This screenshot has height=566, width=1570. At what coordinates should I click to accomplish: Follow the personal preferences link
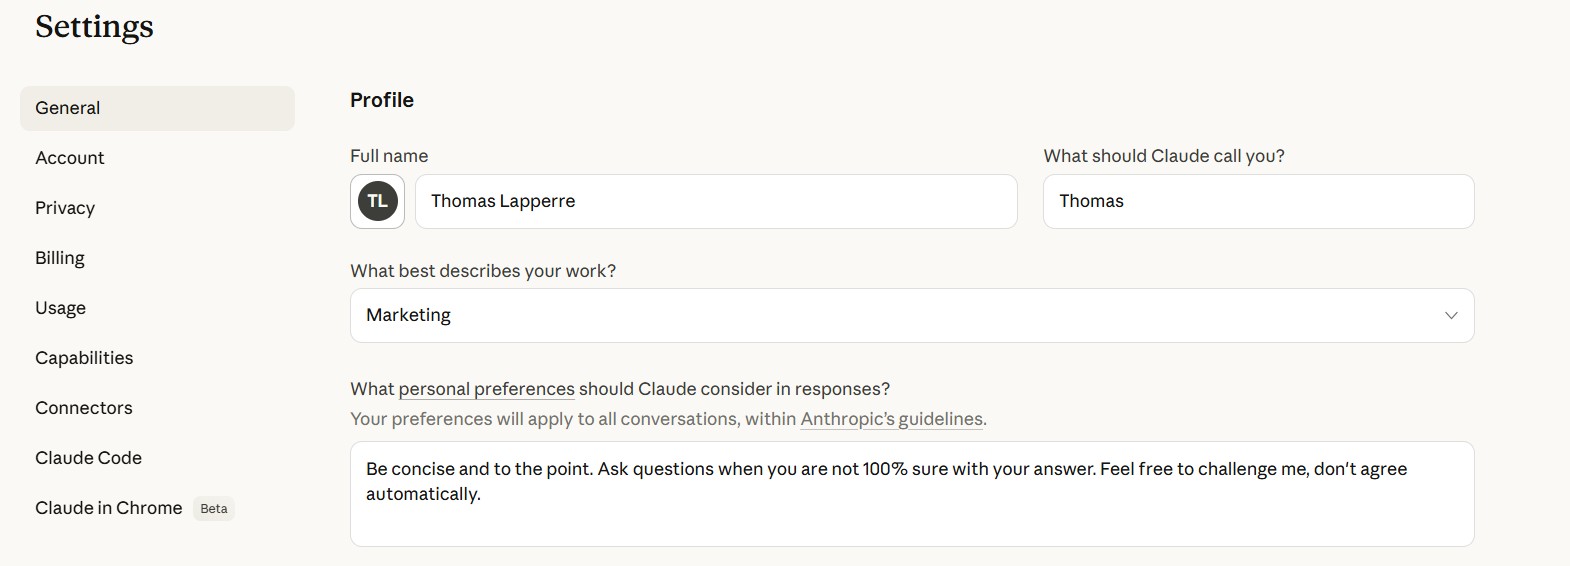[x=486, y=389]
